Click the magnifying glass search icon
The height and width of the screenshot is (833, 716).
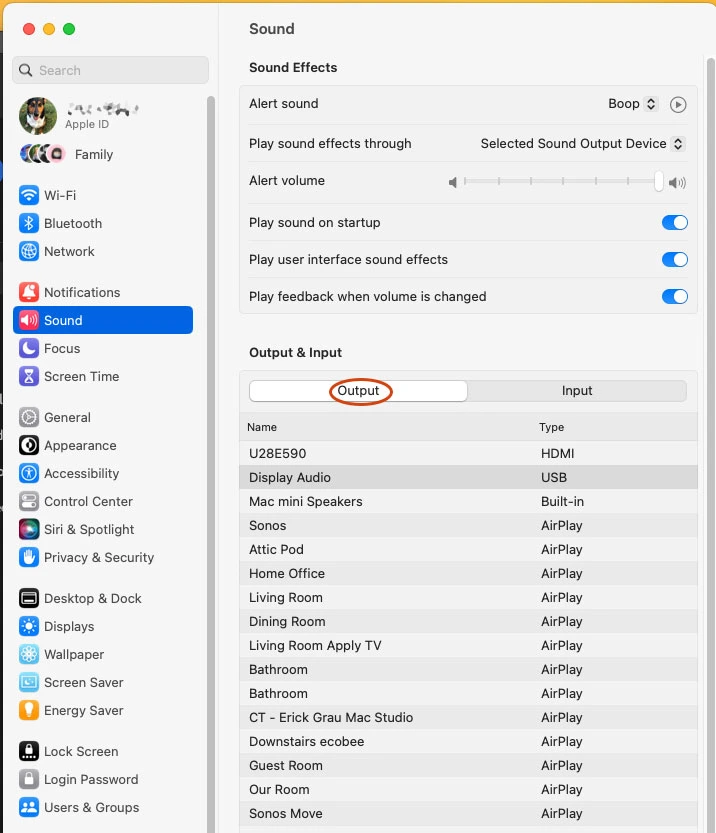(x=25, y=70)
